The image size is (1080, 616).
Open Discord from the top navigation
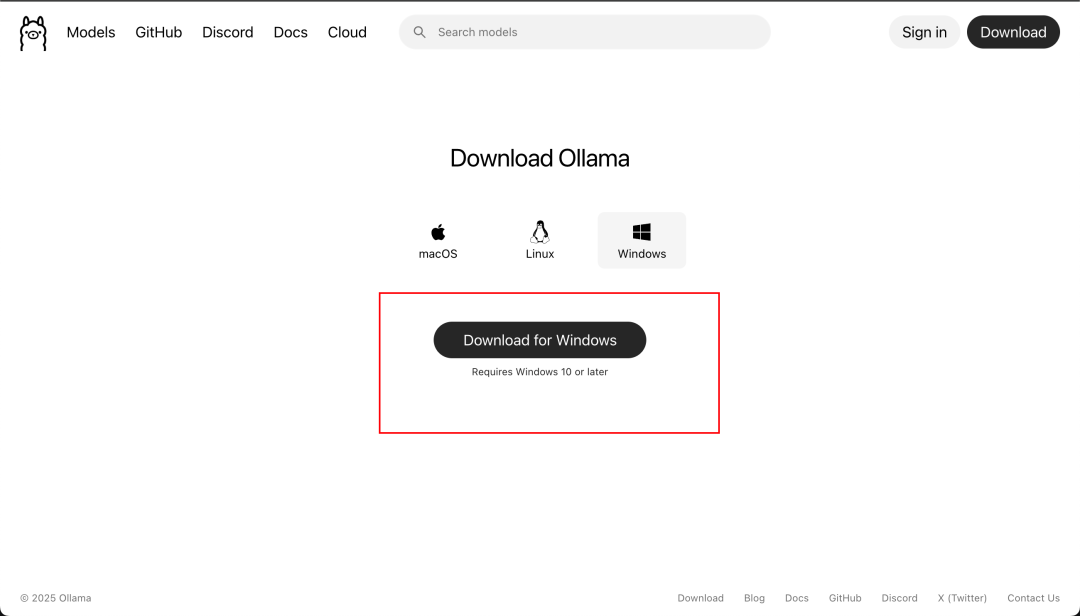tap(228, 32)
